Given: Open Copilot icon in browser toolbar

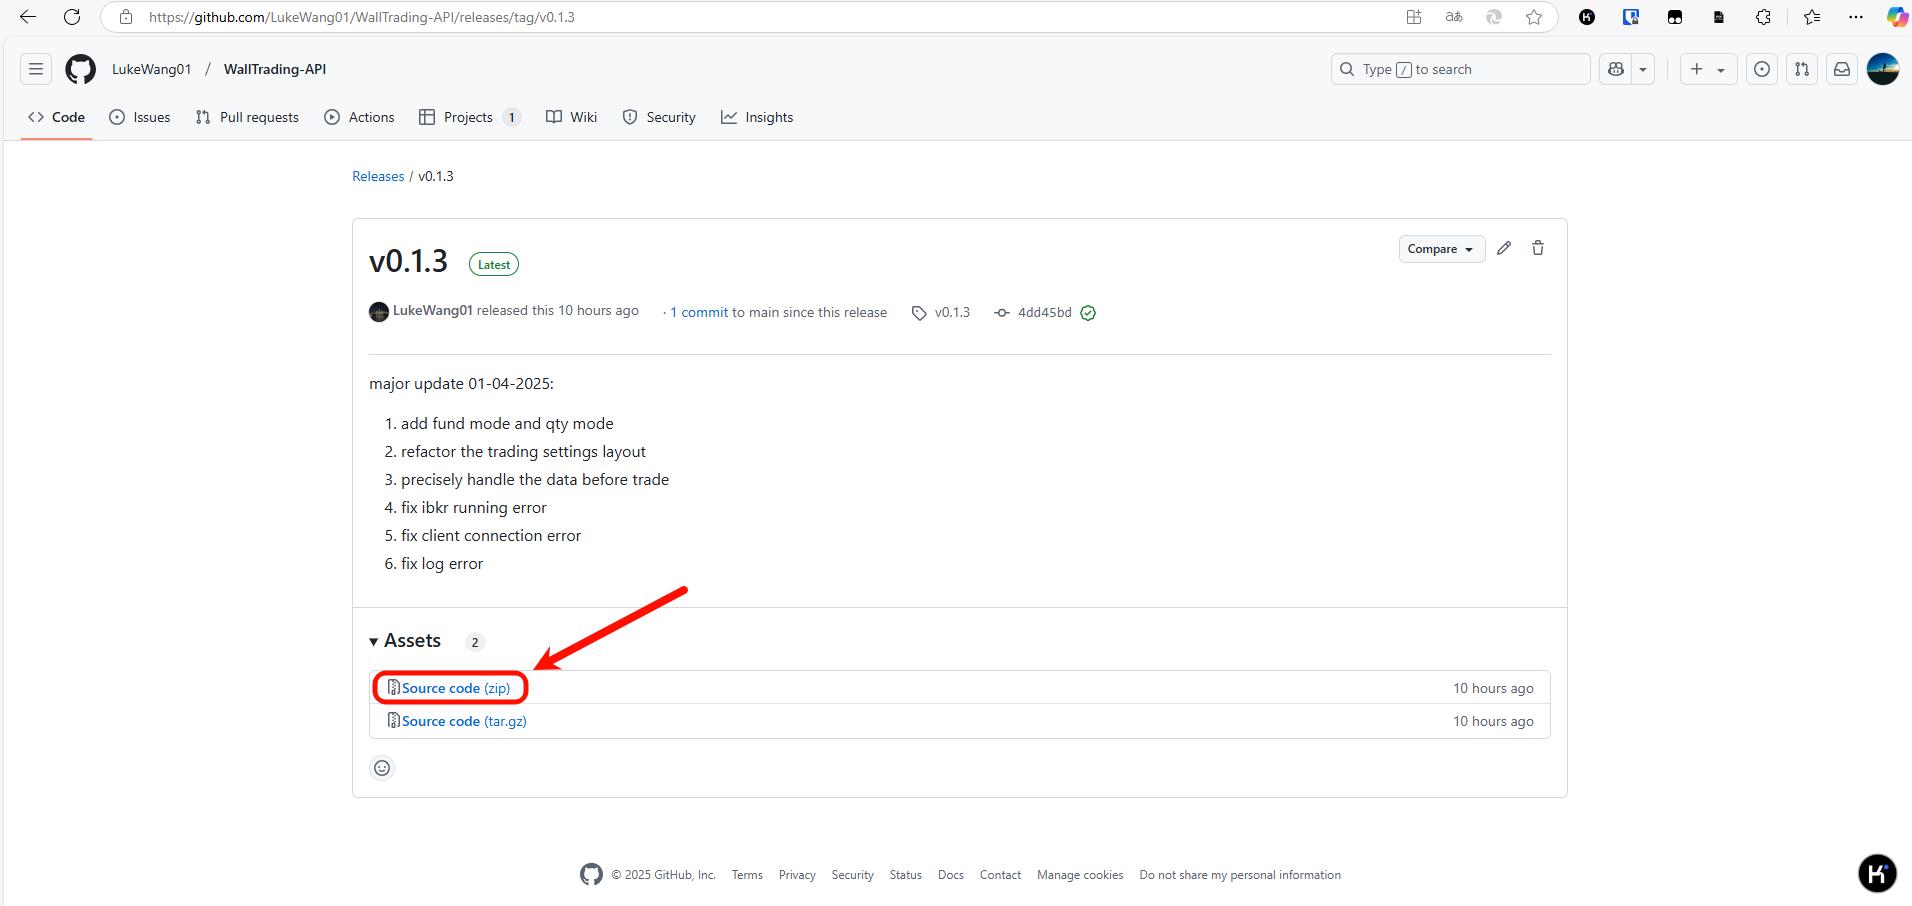Looking at the screenshot, I should click(x=1896, y=17).
